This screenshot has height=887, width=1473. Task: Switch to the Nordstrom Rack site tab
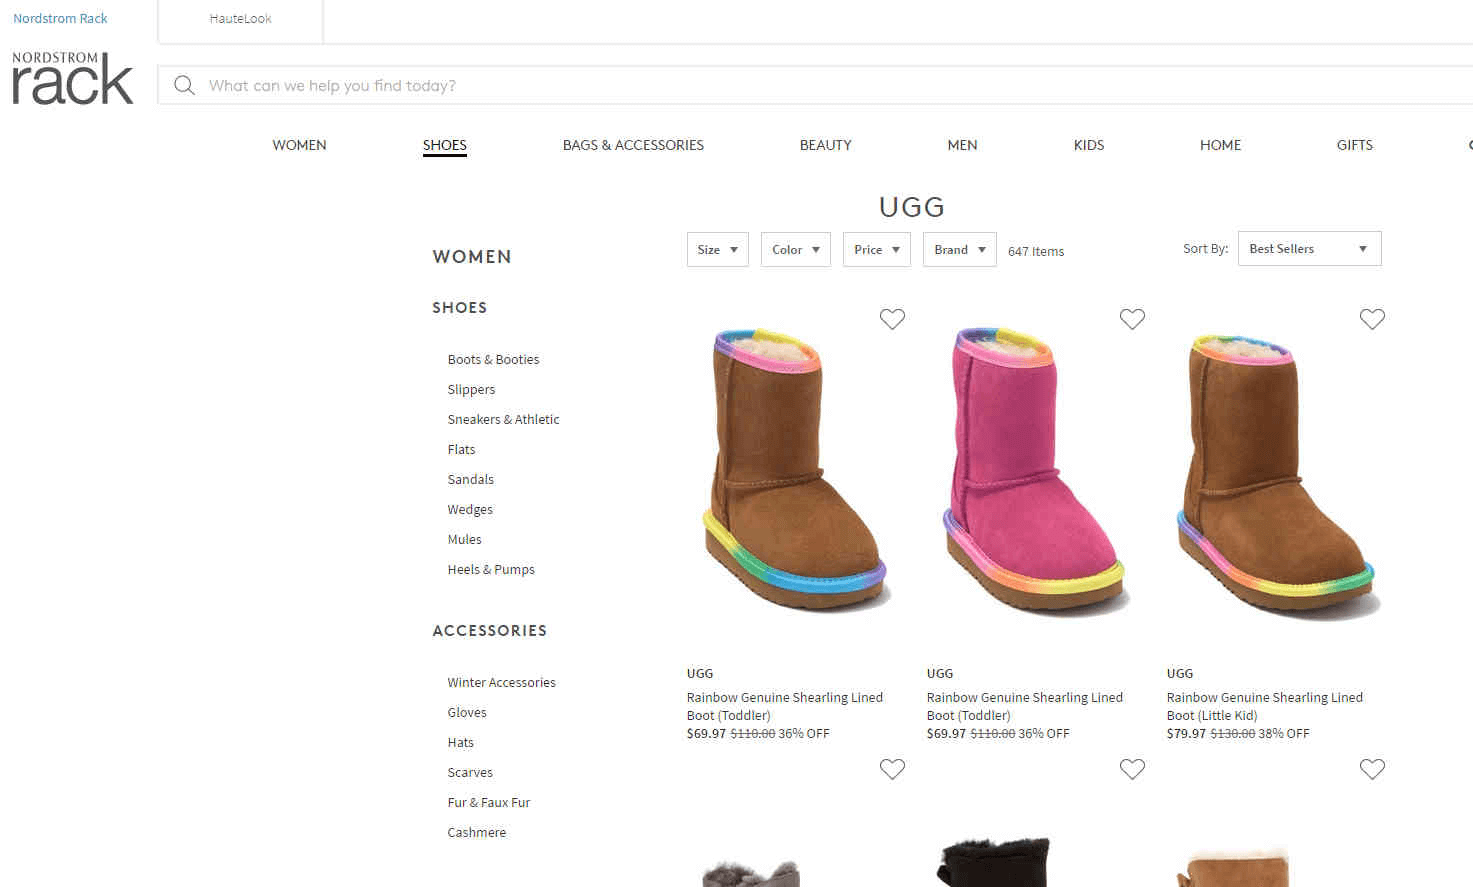click(60, 18)
